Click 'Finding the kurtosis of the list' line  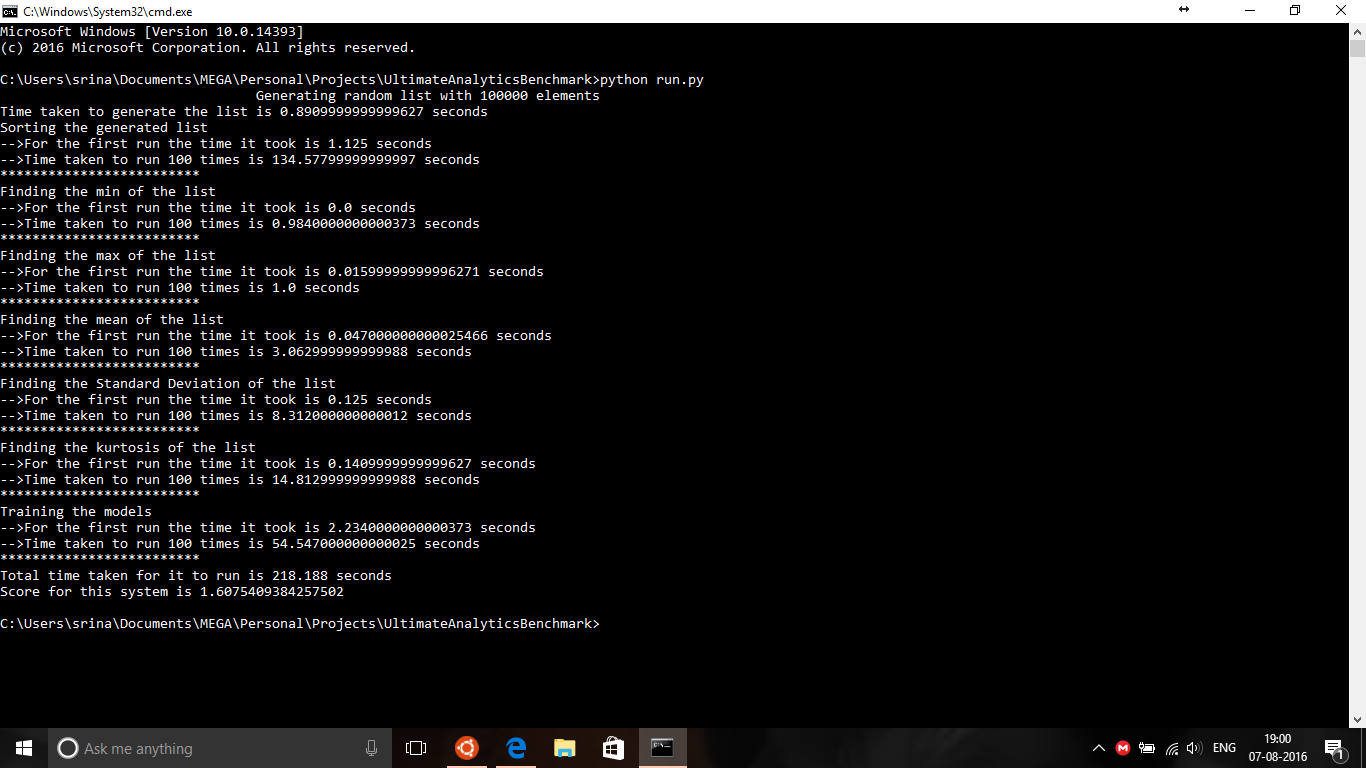(128, 448)
